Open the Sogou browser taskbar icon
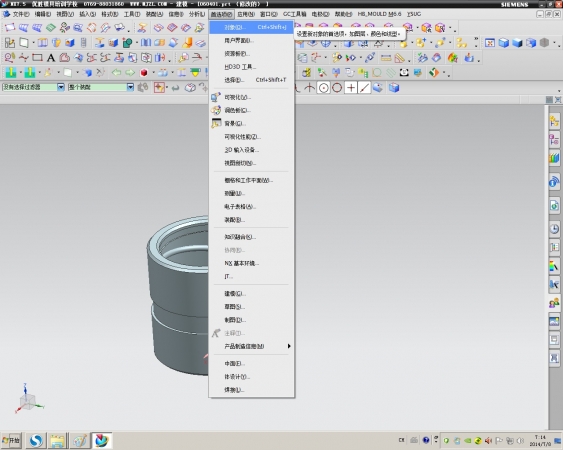This screenshot has height=450, width=563. tap(36, 440)
